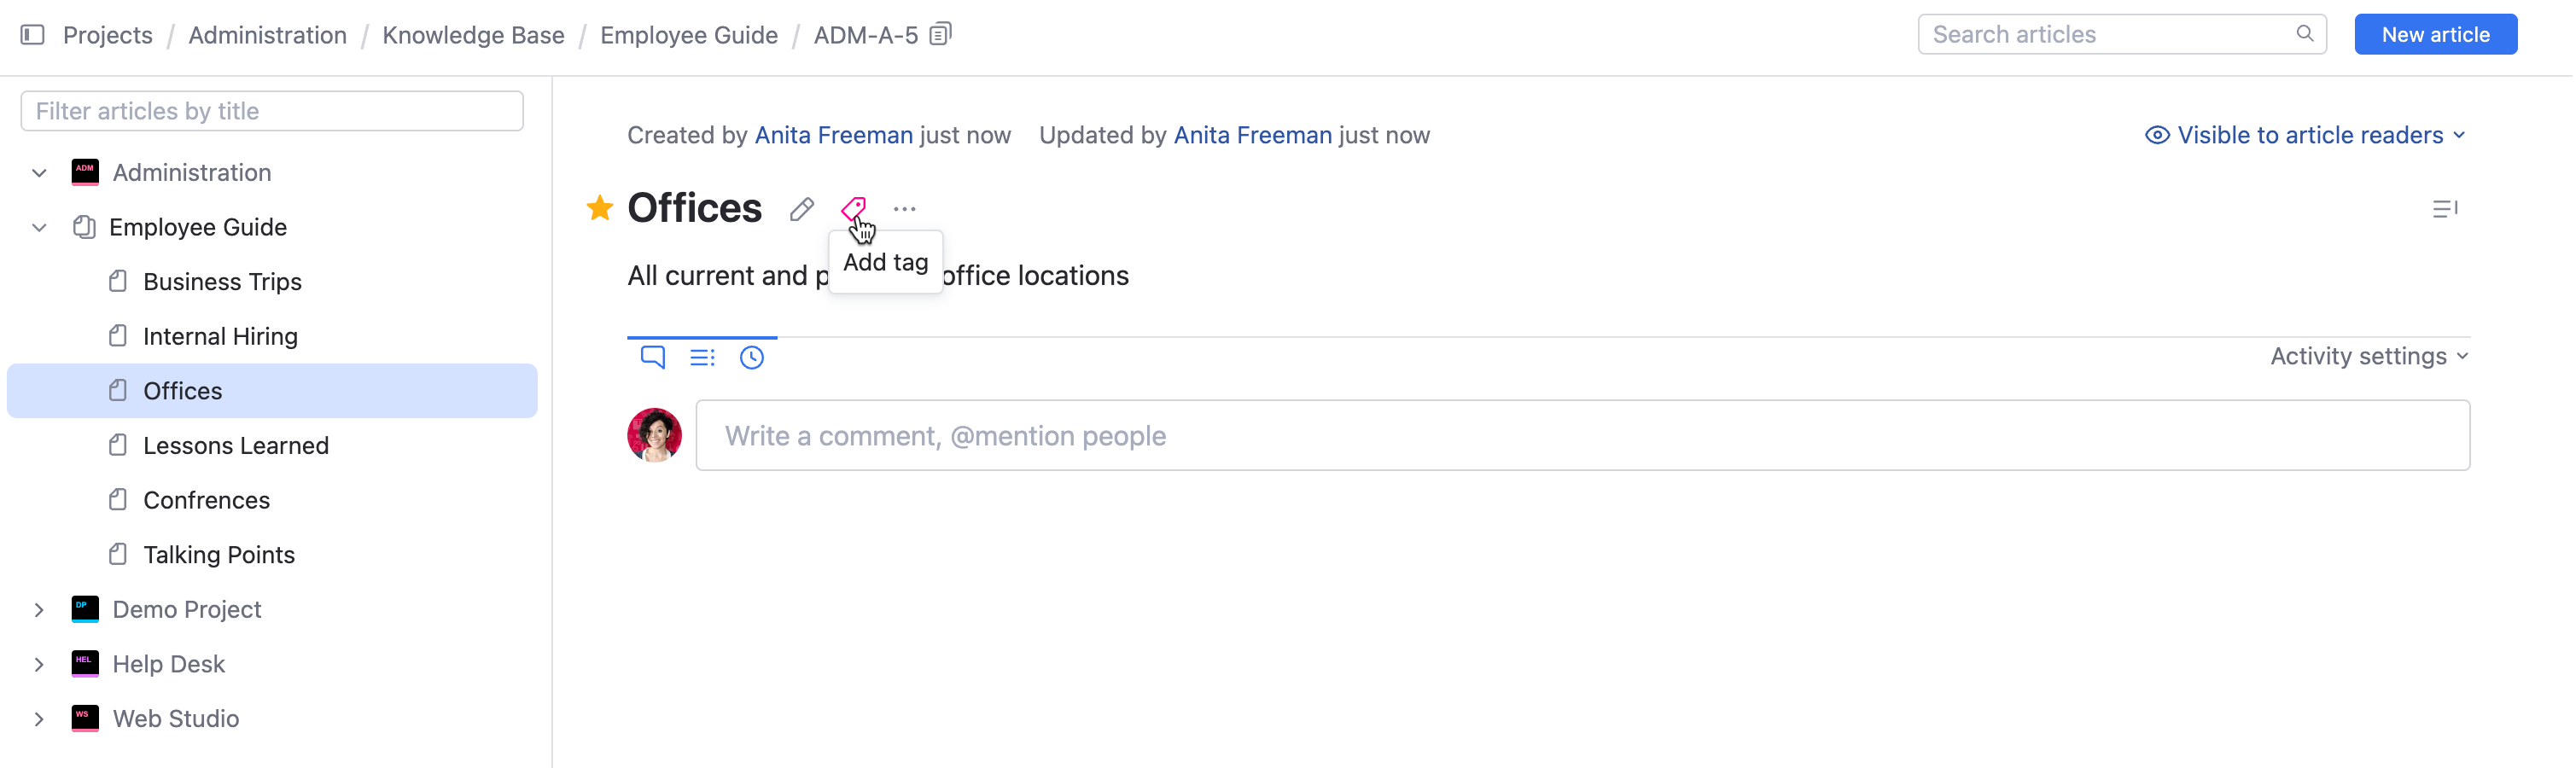Open the History clock icon
The height and width of the screenshot is (768, 2576).
[x=753, y=357]
